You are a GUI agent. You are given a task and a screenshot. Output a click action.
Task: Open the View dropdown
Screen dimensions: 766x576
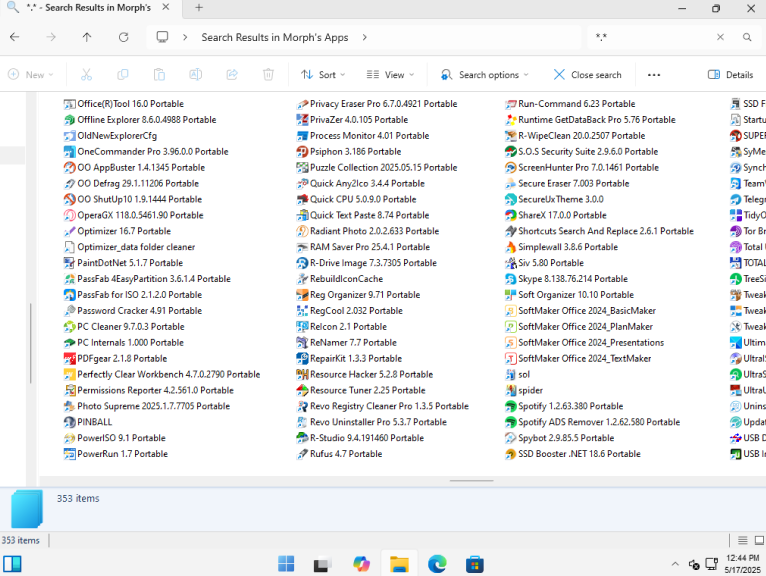(390, 75)
